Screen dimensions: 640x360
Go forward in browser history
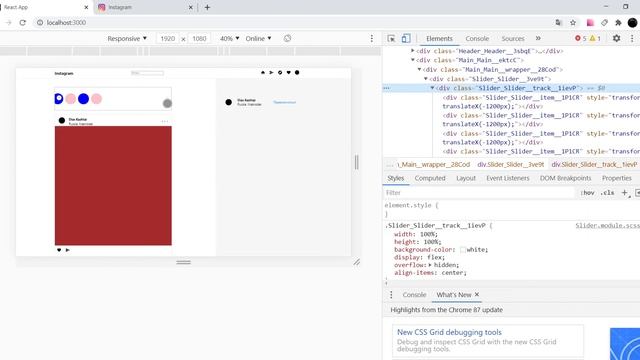point(8,22)
